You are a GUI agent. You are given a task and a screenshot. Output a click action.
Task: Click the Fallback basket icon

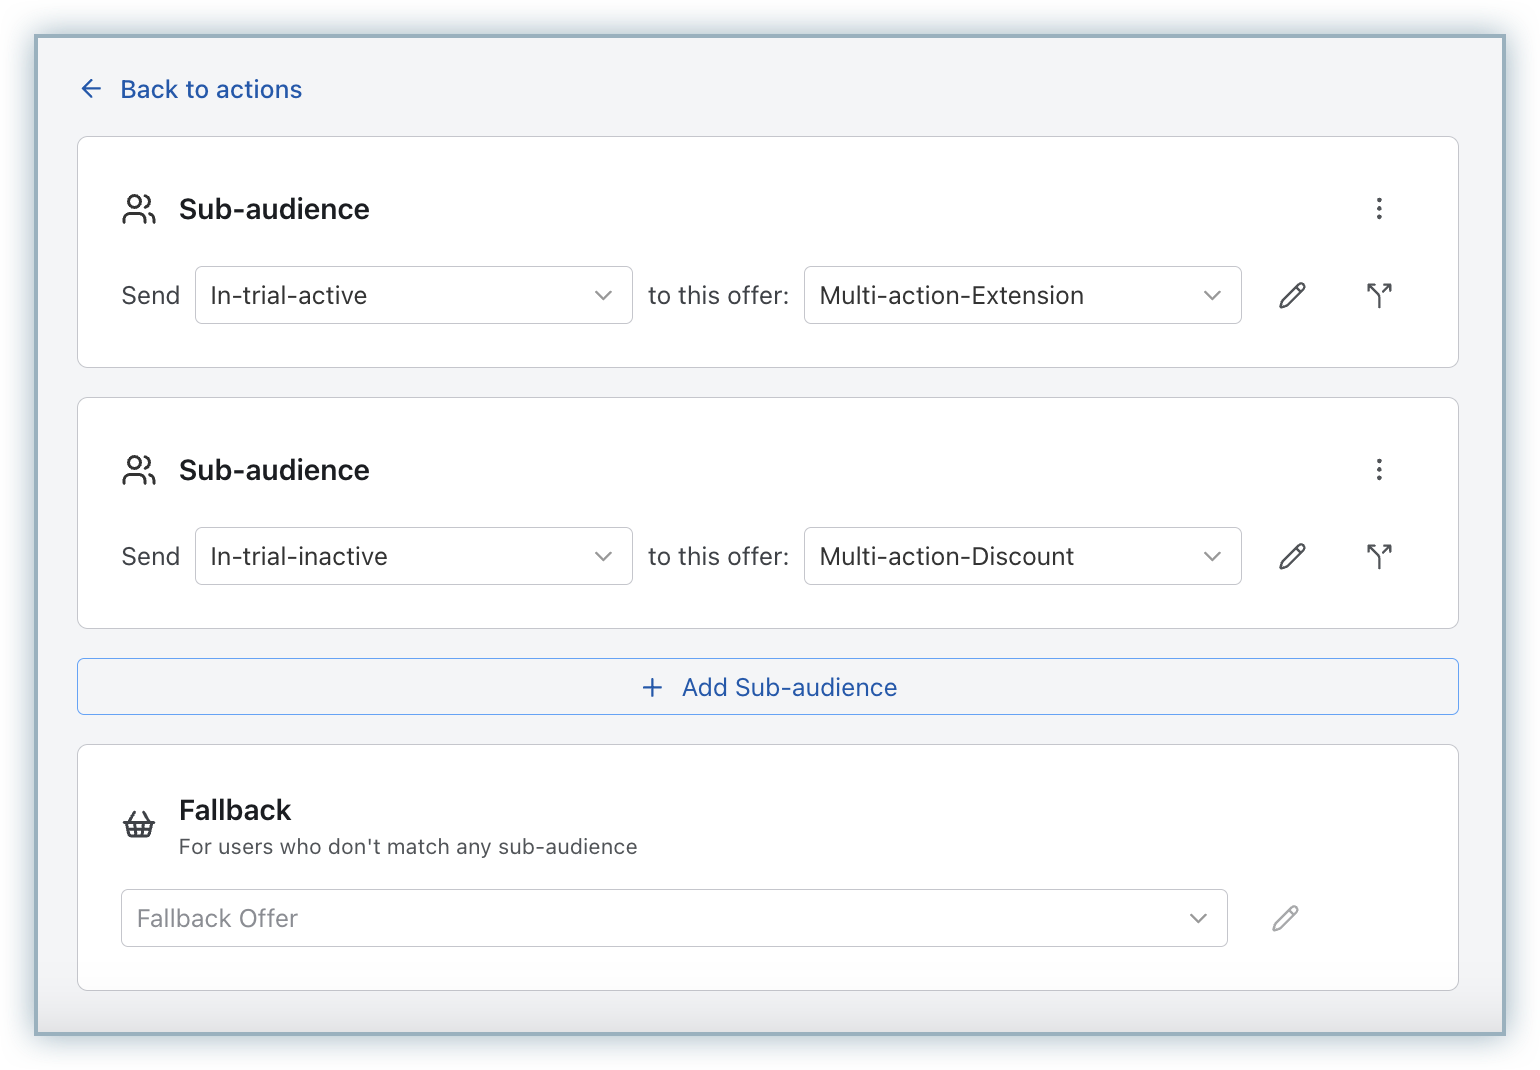139,825
